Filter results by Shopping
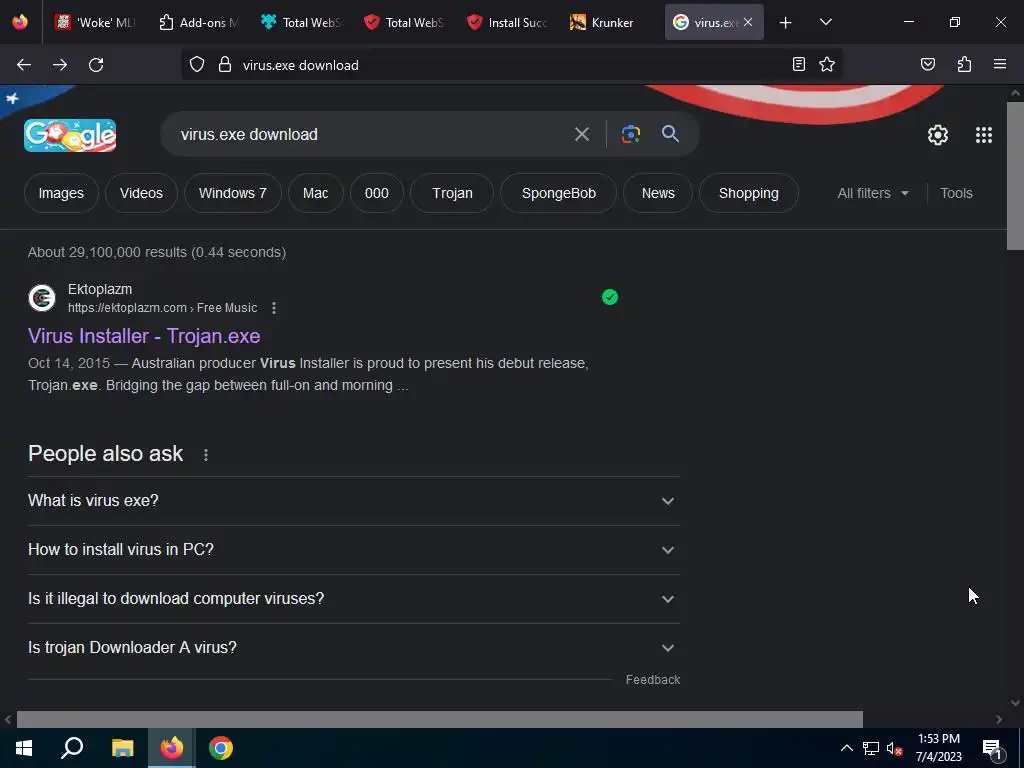The width and height of the screenshot is (1024, 768). coord(748,193)
